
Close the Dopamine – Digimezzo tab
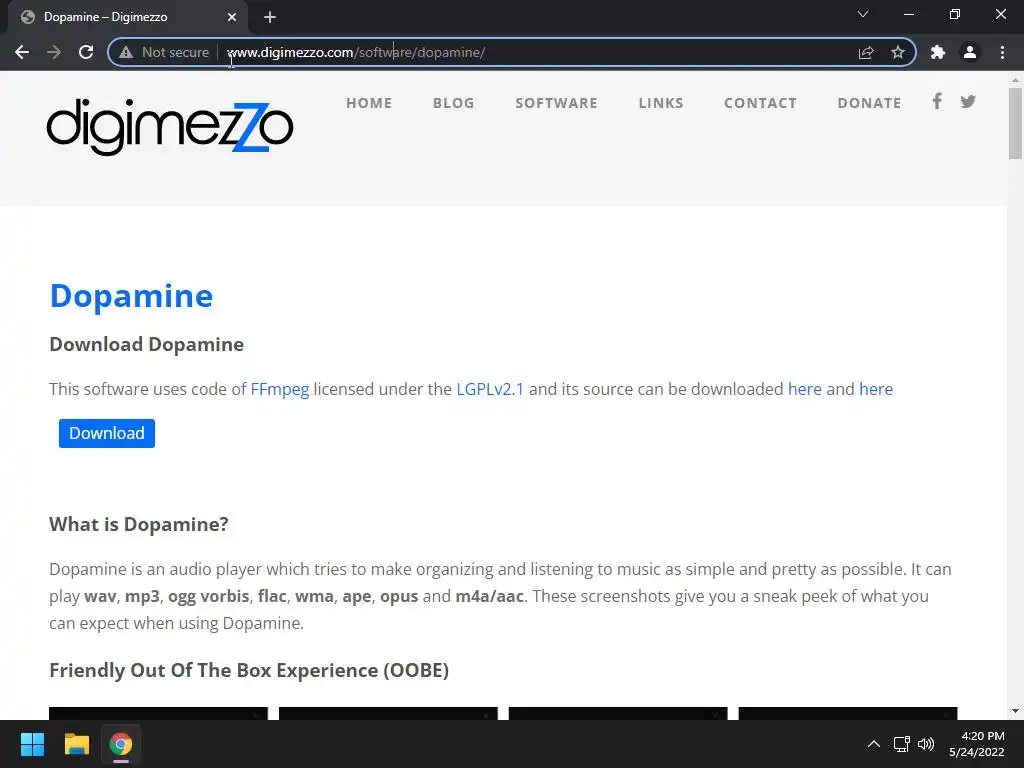pos(232,17)
